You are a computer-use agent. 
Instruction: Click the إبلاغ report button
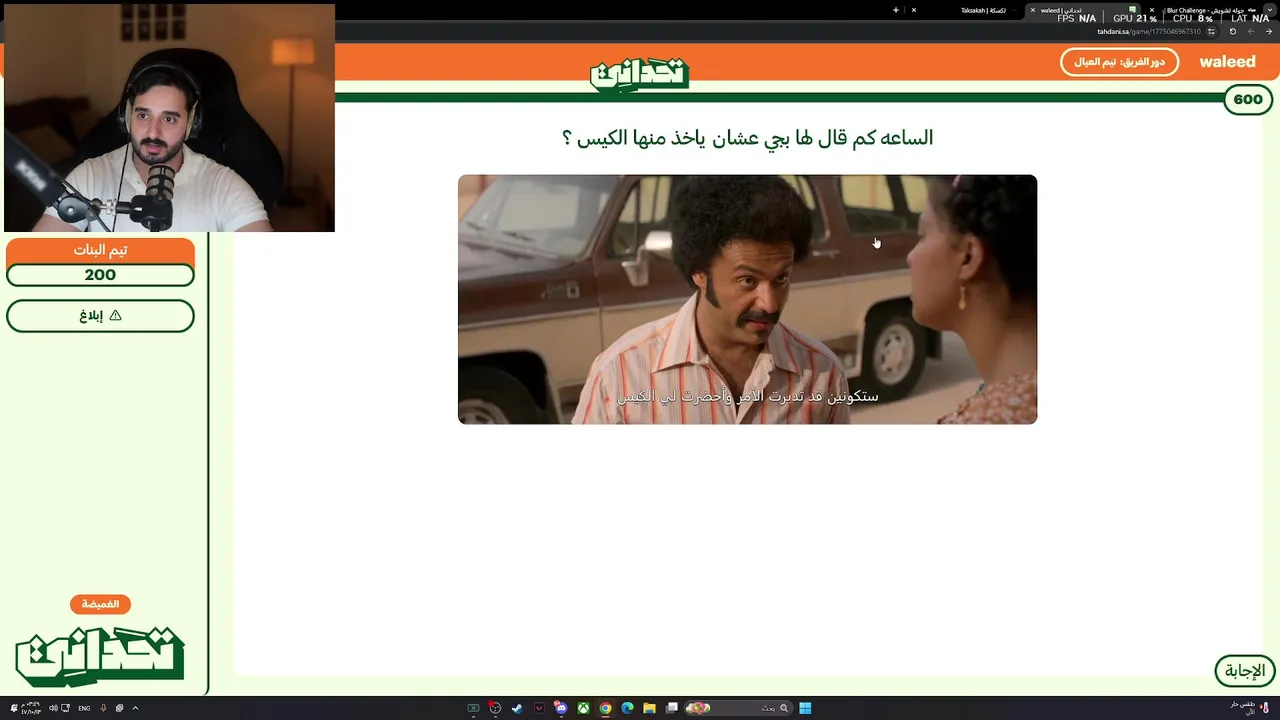[x=100, y=315]
